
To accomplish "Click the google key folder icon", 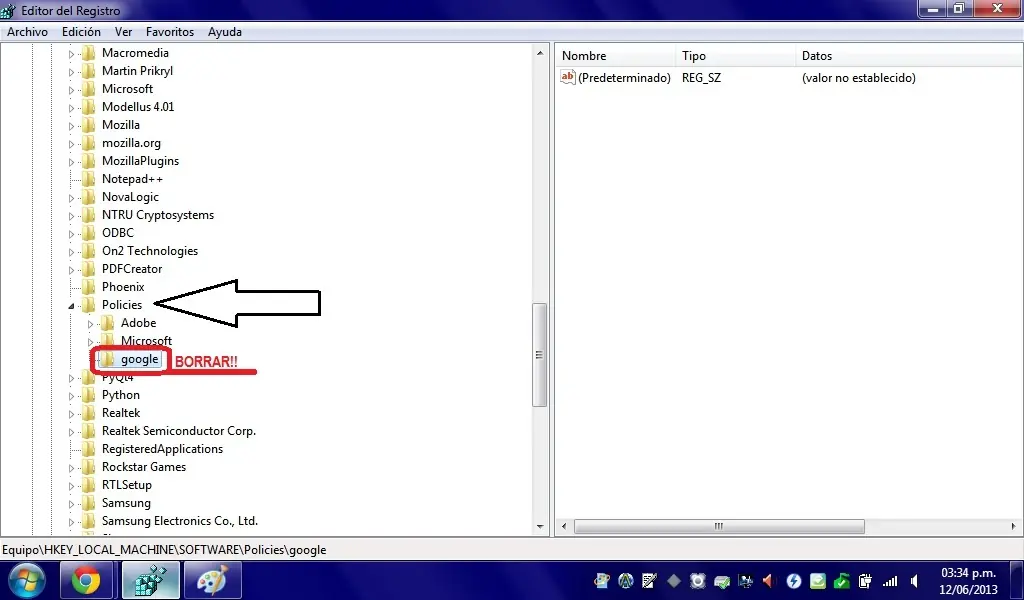I will (107, 359).
